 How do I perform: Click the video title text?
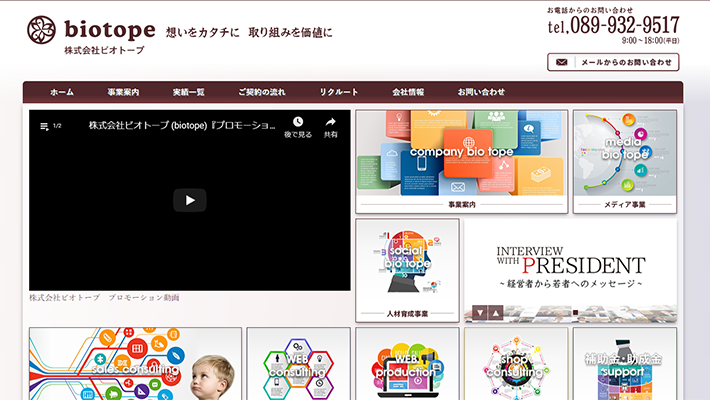click(182, 125)
